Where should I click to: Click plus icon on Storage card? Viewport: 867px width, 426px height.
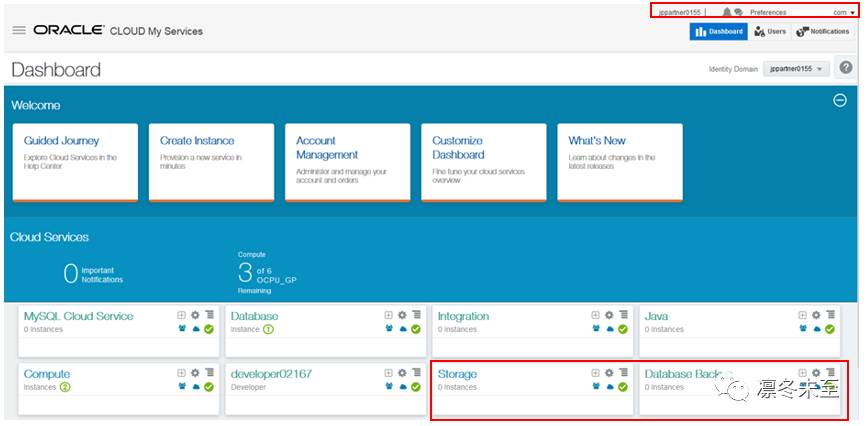pyautogui.click(x=595, y=373)
